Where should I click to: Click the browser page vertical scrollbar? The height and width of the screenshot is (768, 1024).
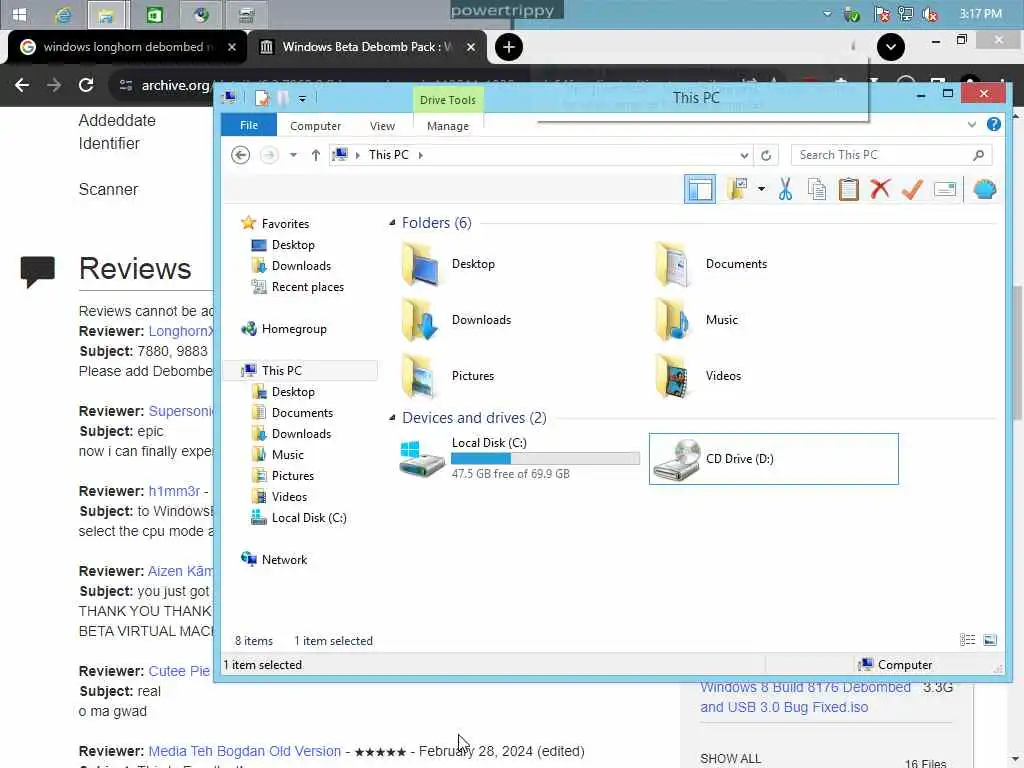click(x=1017, y=353)
